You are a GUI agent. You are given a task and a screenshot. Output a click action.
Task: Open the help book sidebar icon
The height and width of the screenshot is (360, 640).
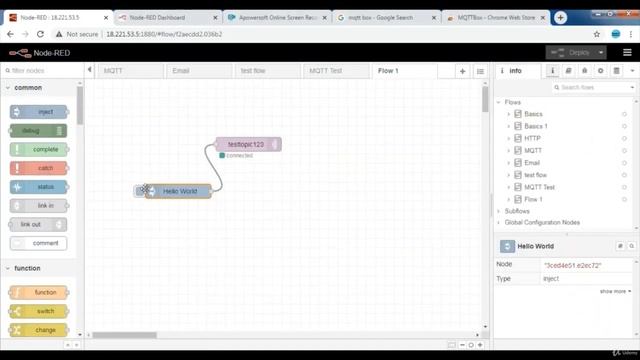click(x=568, y=71)
